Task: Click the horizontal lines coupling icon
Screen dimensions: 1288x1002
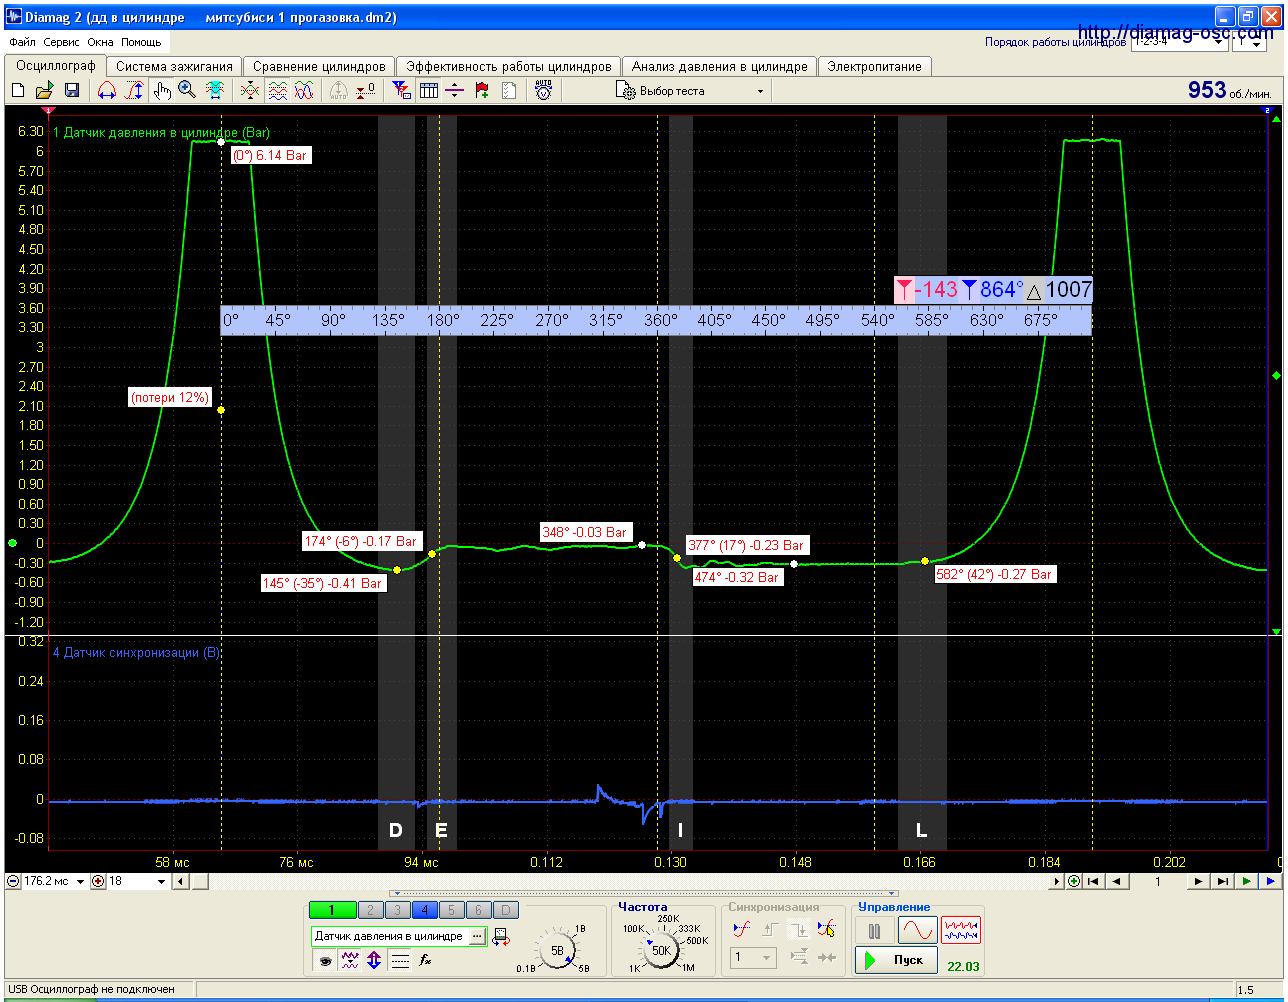Action: click(400, 960)
